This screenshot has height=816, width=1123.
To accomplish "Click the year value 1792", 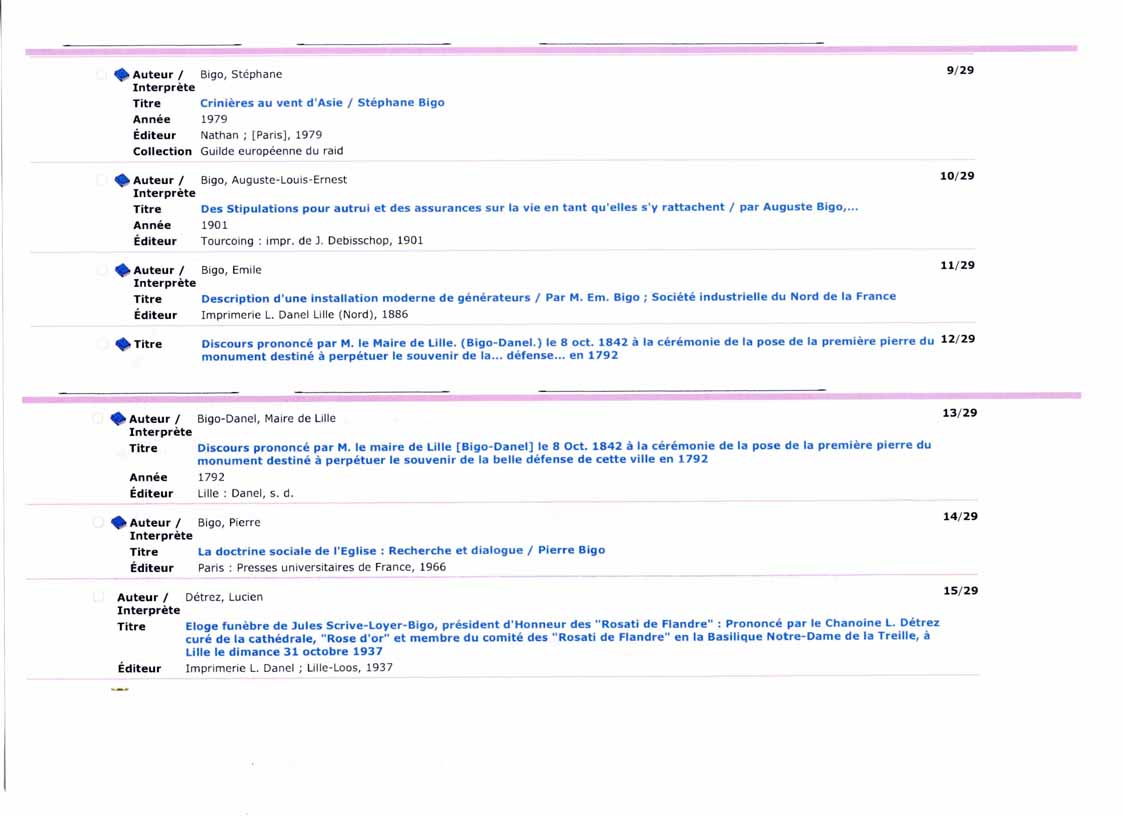I will [211, 477].
